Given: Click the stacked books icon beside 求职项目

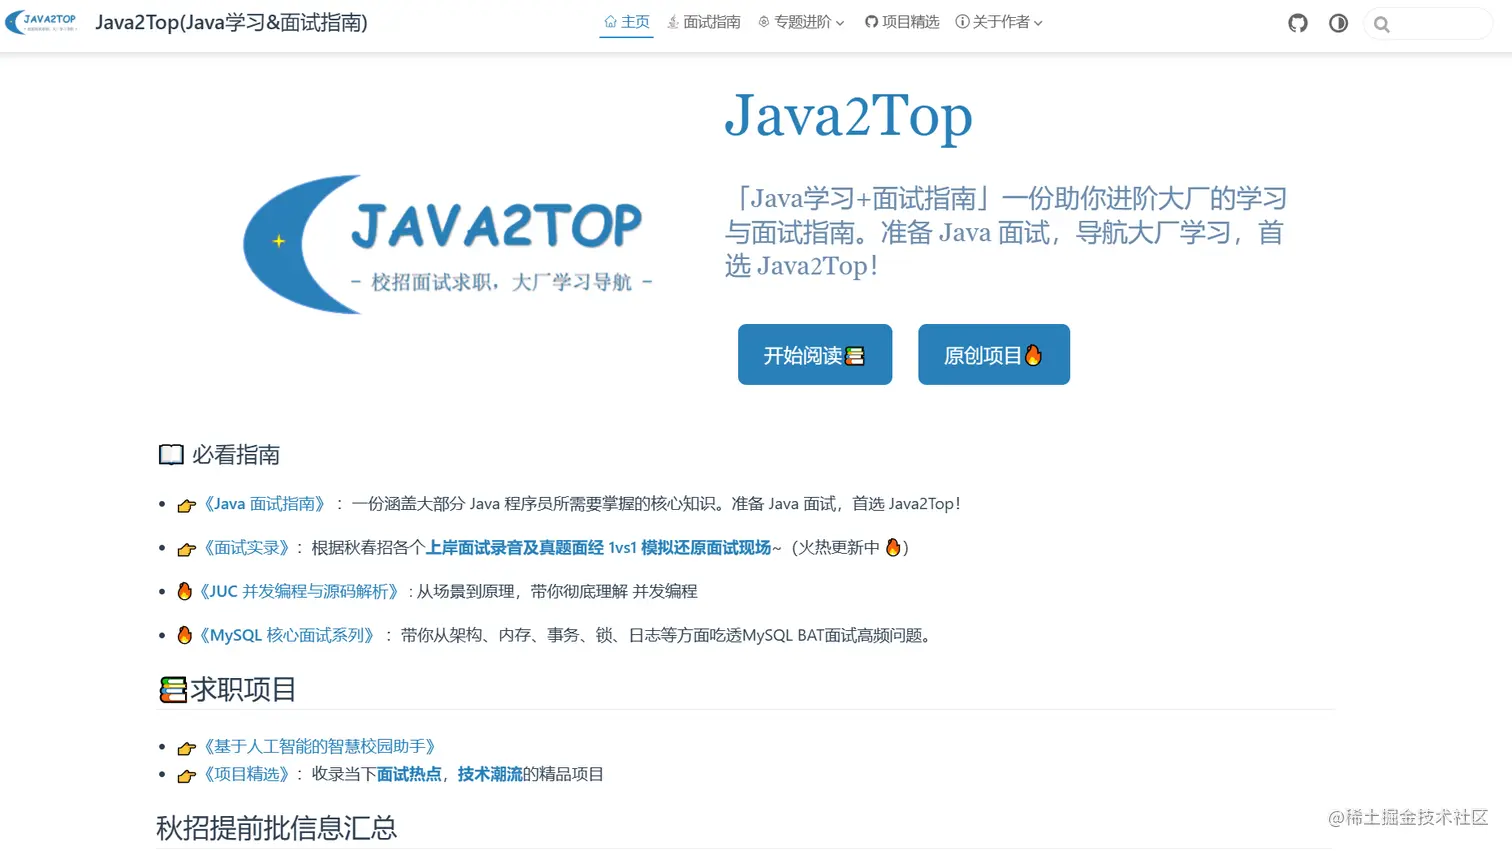Looking at the screenshot, I should (x=173, y=690).
